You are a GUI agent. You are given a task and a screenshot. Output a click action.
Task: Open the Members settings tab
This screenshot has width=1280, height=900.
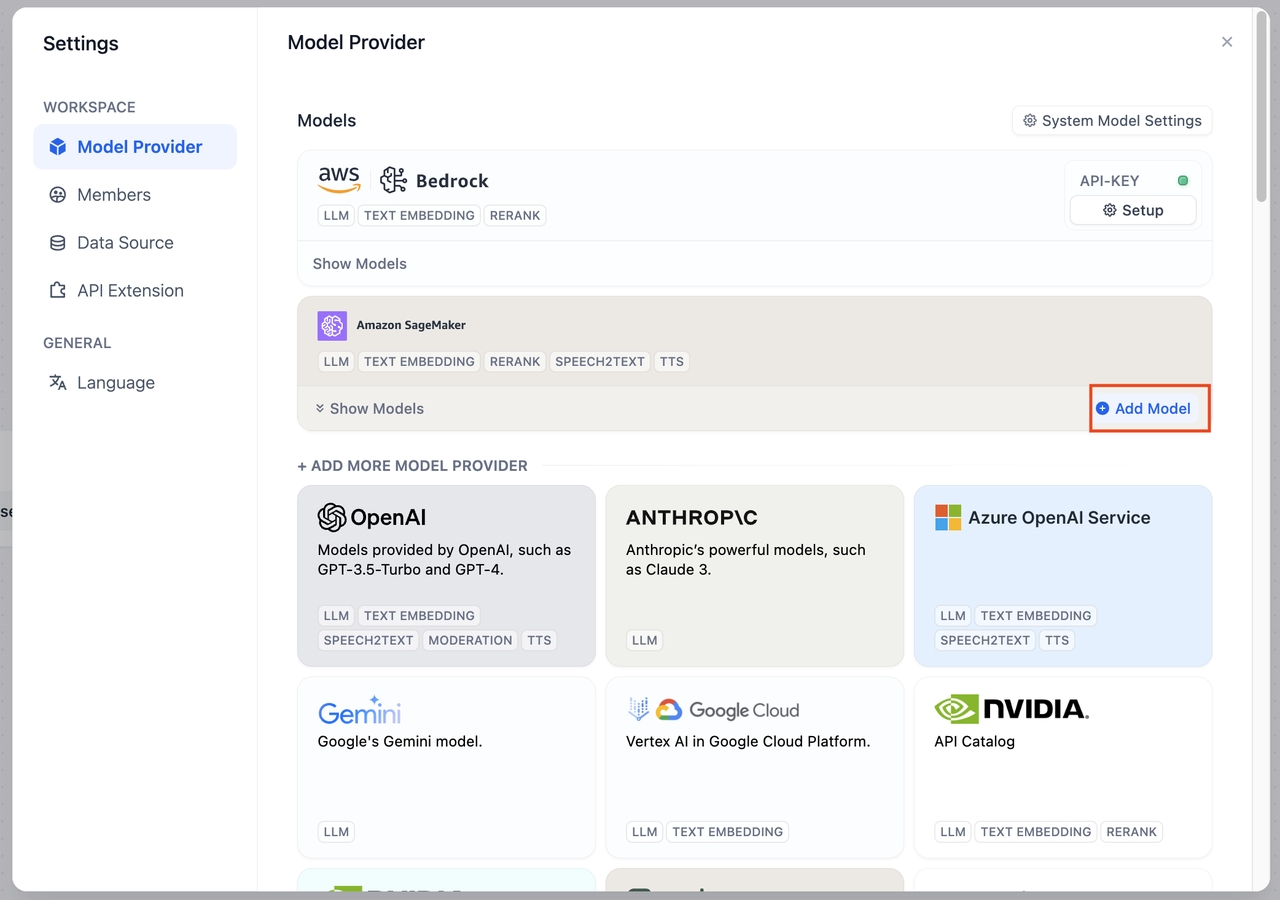click(114, 195)
